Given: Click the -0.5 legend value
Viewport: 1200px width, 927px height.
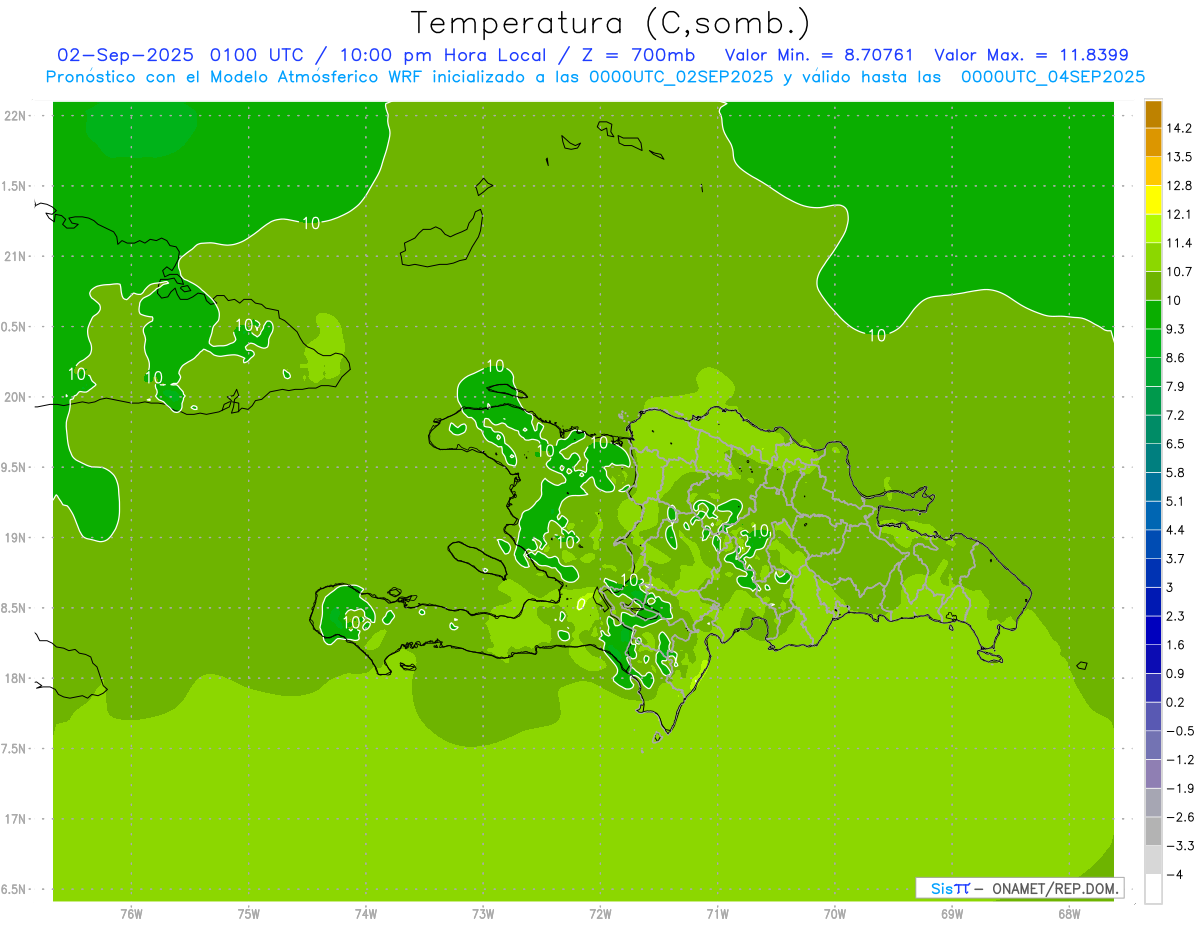Looking at the screenshot, I should (x=1179, y=731).
